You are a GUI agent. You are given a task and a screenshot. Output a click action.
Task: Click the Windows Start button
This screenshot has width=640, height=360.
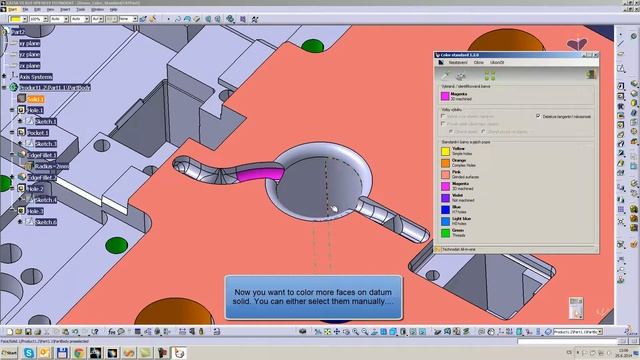coord(9,353)
